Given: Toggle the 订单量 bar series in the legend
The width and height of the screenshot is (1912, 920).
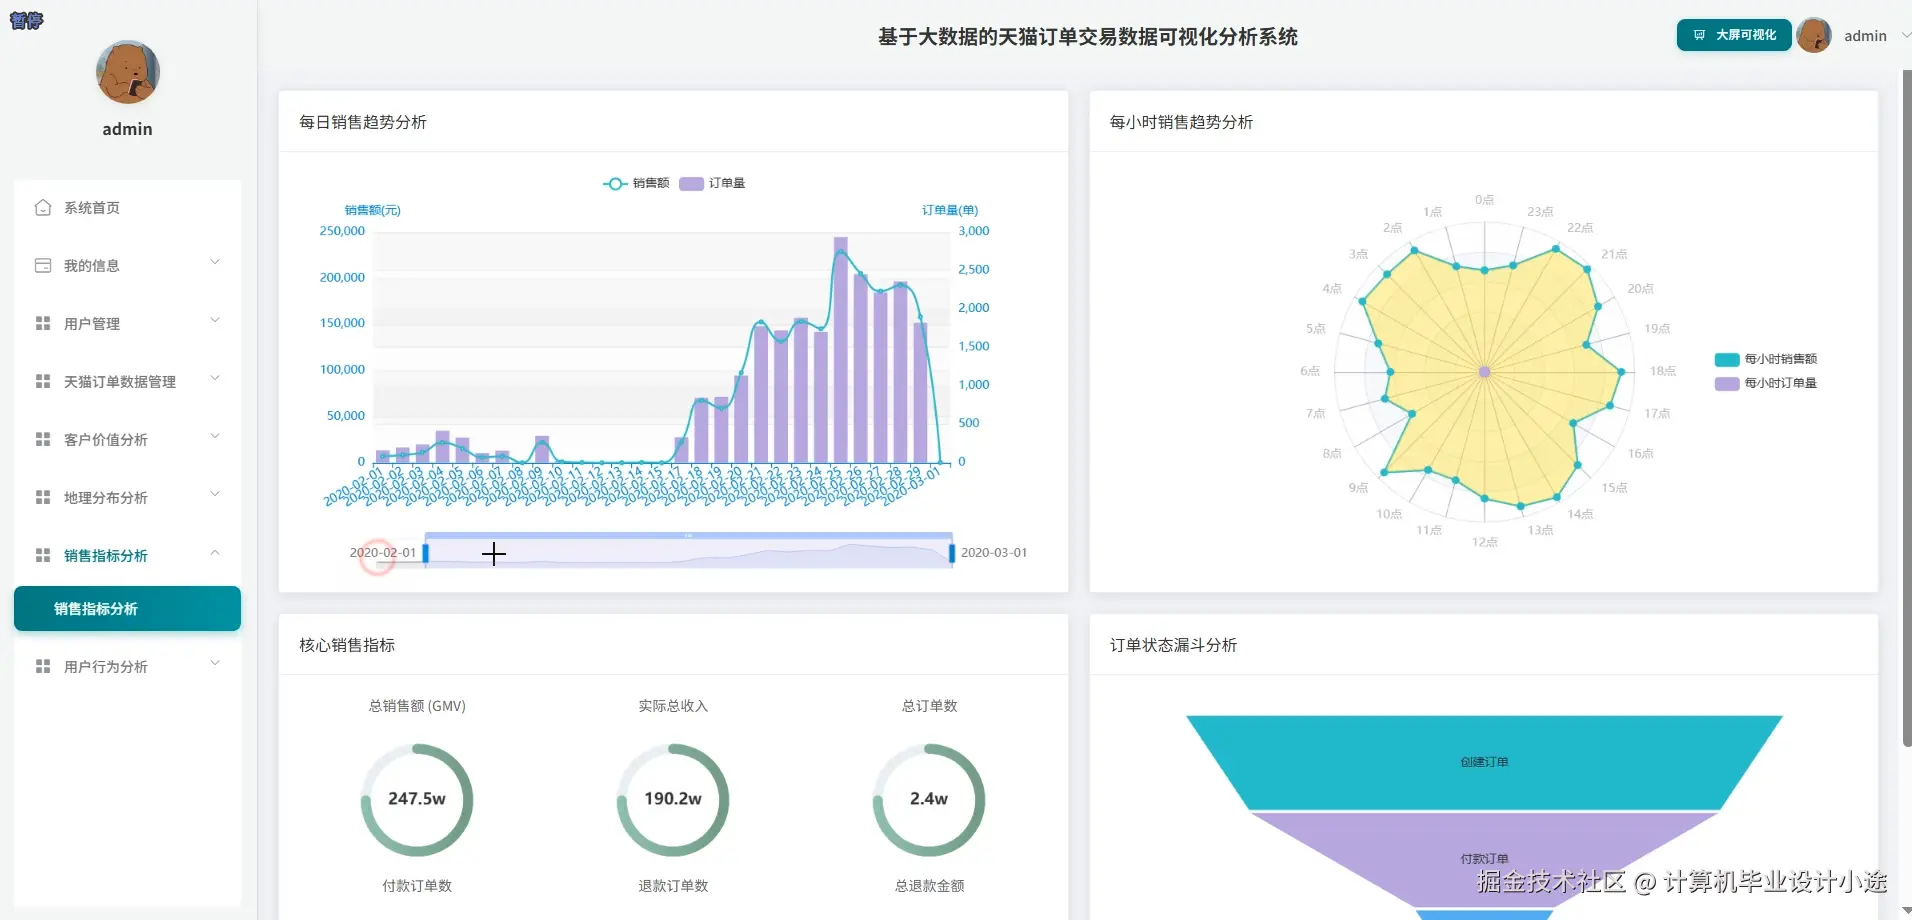Looking at the screenshot, I should click(x=712, y=184).
